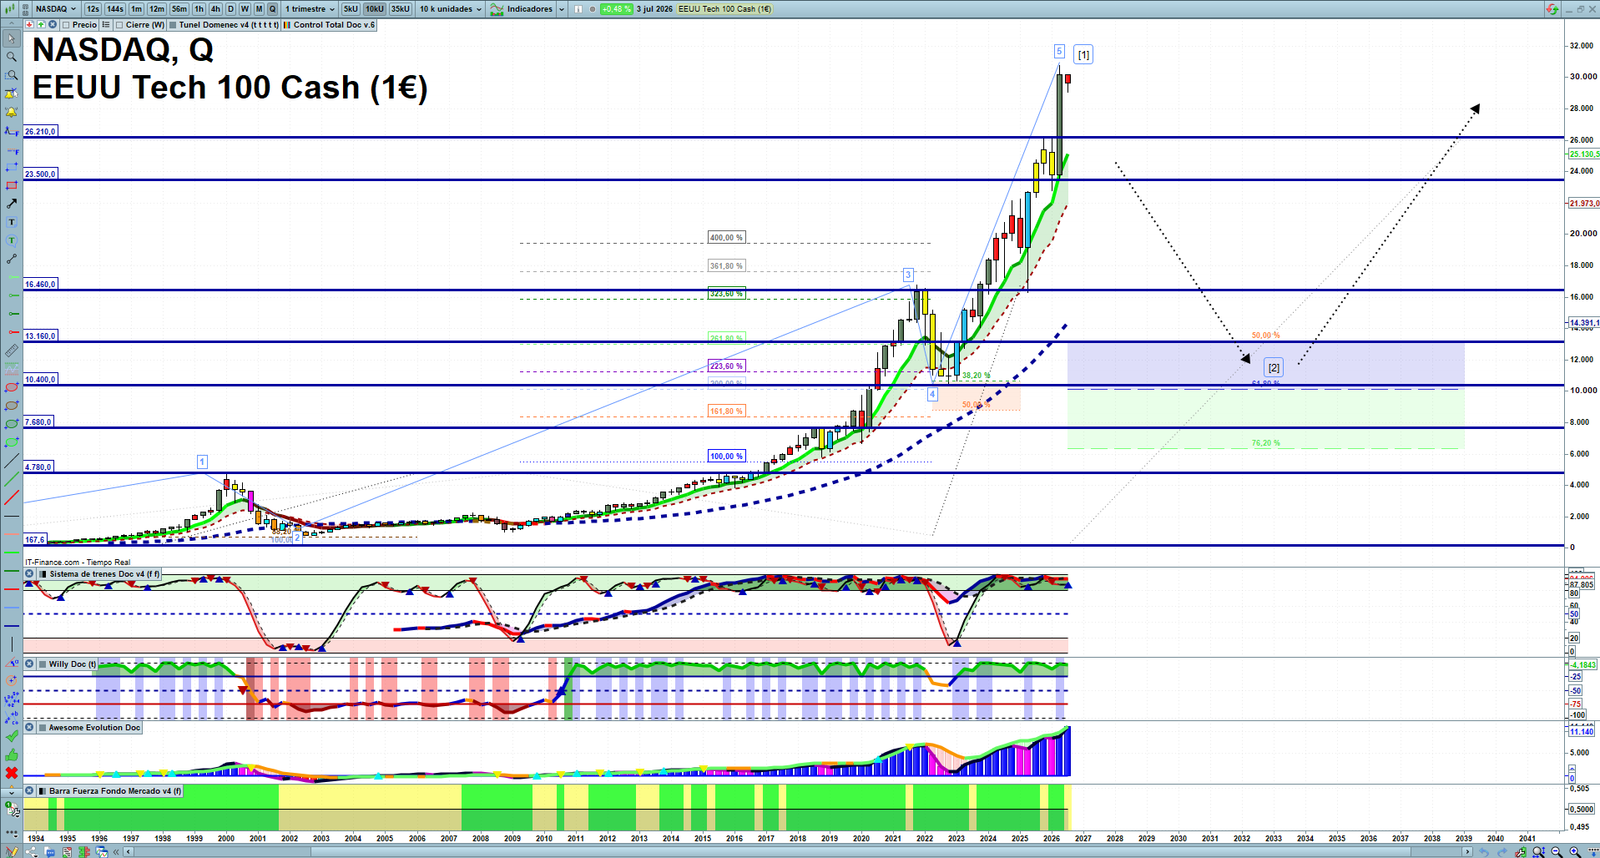Switch to the W weekly timeframe
Viewport: 1600px width, 858px height.
pos(245,9)
